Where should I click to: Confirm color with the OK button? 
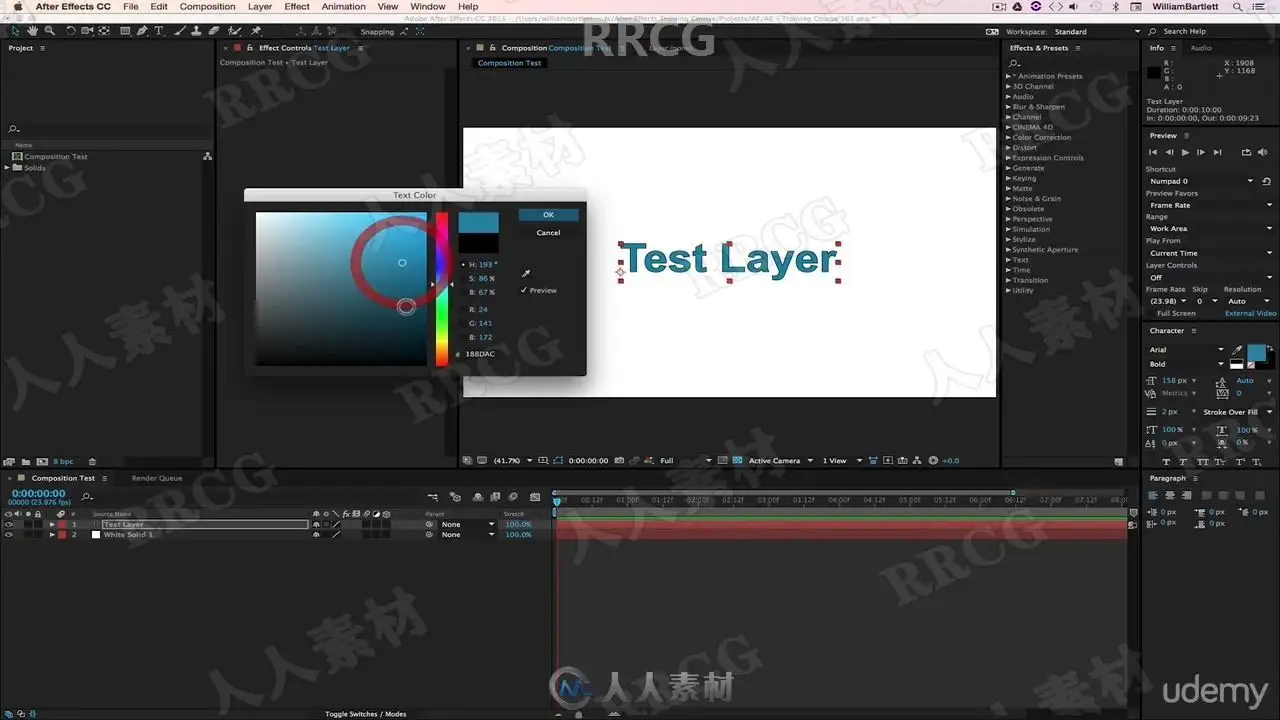pyautogui.click(x=548, y=215)
